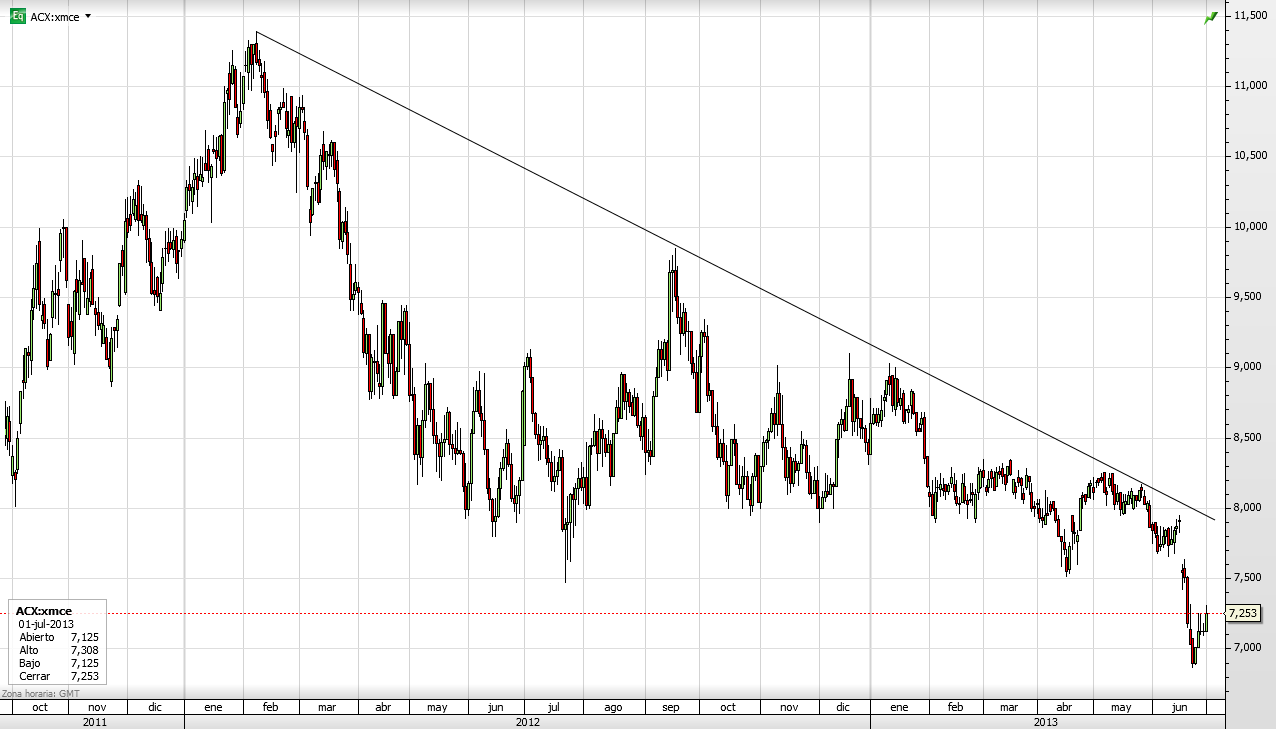The image size is (1276, 729).
Task: Click the highlighted 7,253 price tag on the axis
Action: coord(1242,613)
